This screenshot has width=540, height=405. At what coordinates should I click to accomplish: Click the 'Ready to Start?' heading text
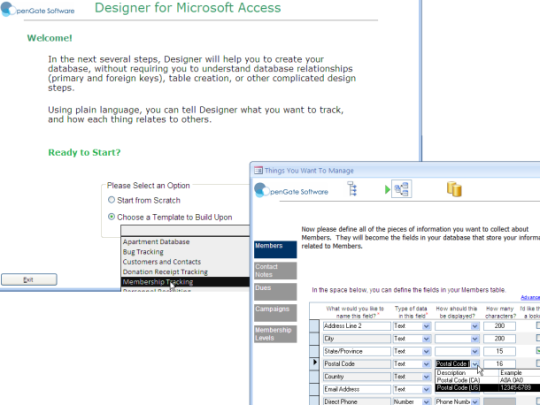coord(84,152)
